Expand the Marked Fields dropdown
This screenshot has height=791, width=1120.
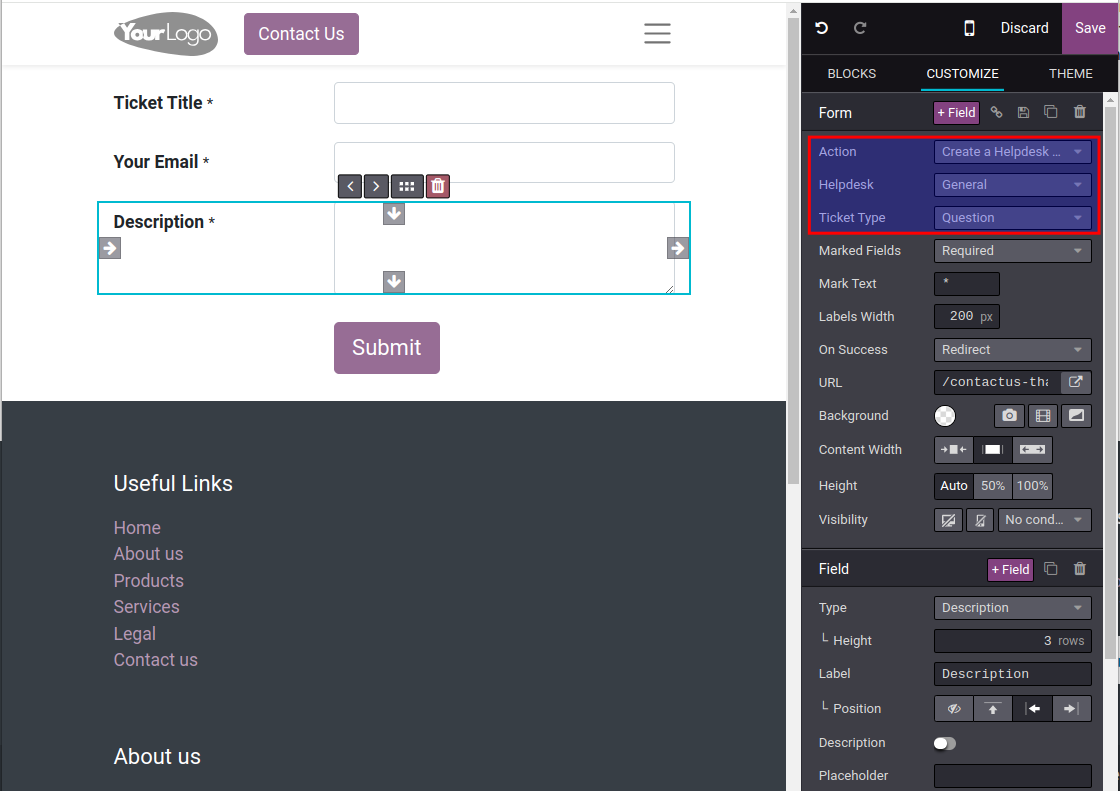click(1012, 251)
